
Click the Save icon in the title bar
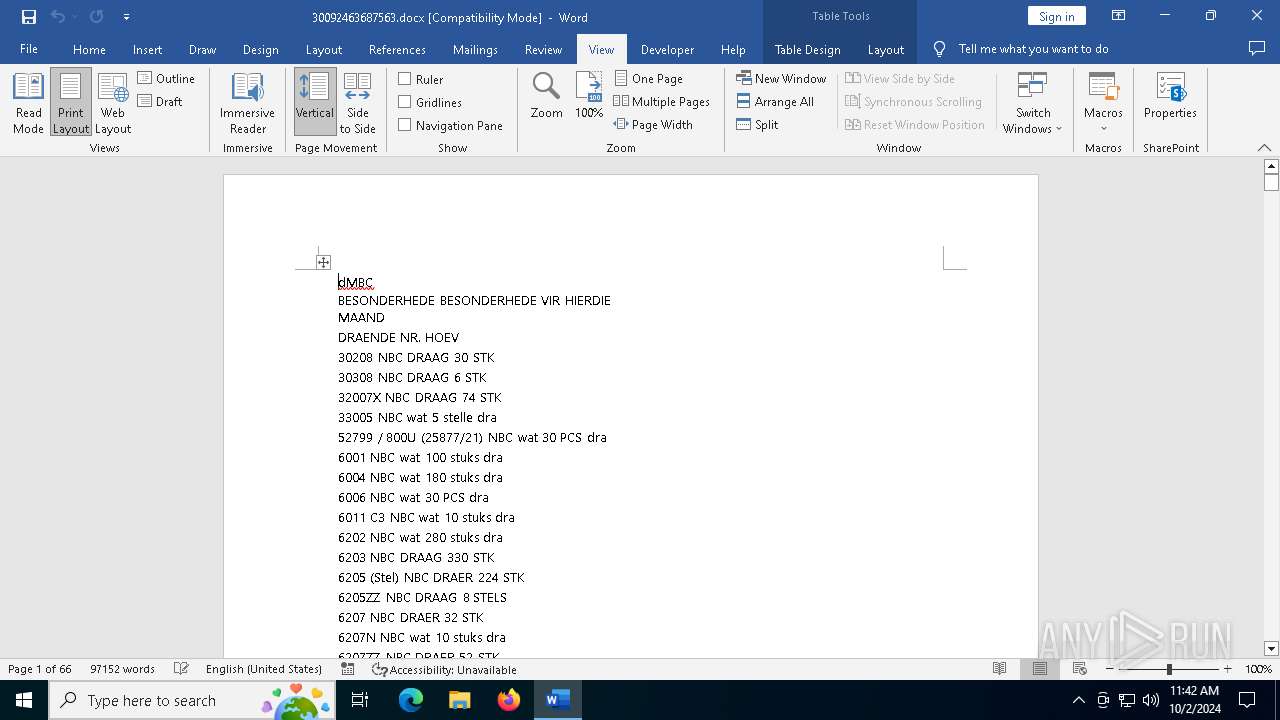tap(28, 17)
